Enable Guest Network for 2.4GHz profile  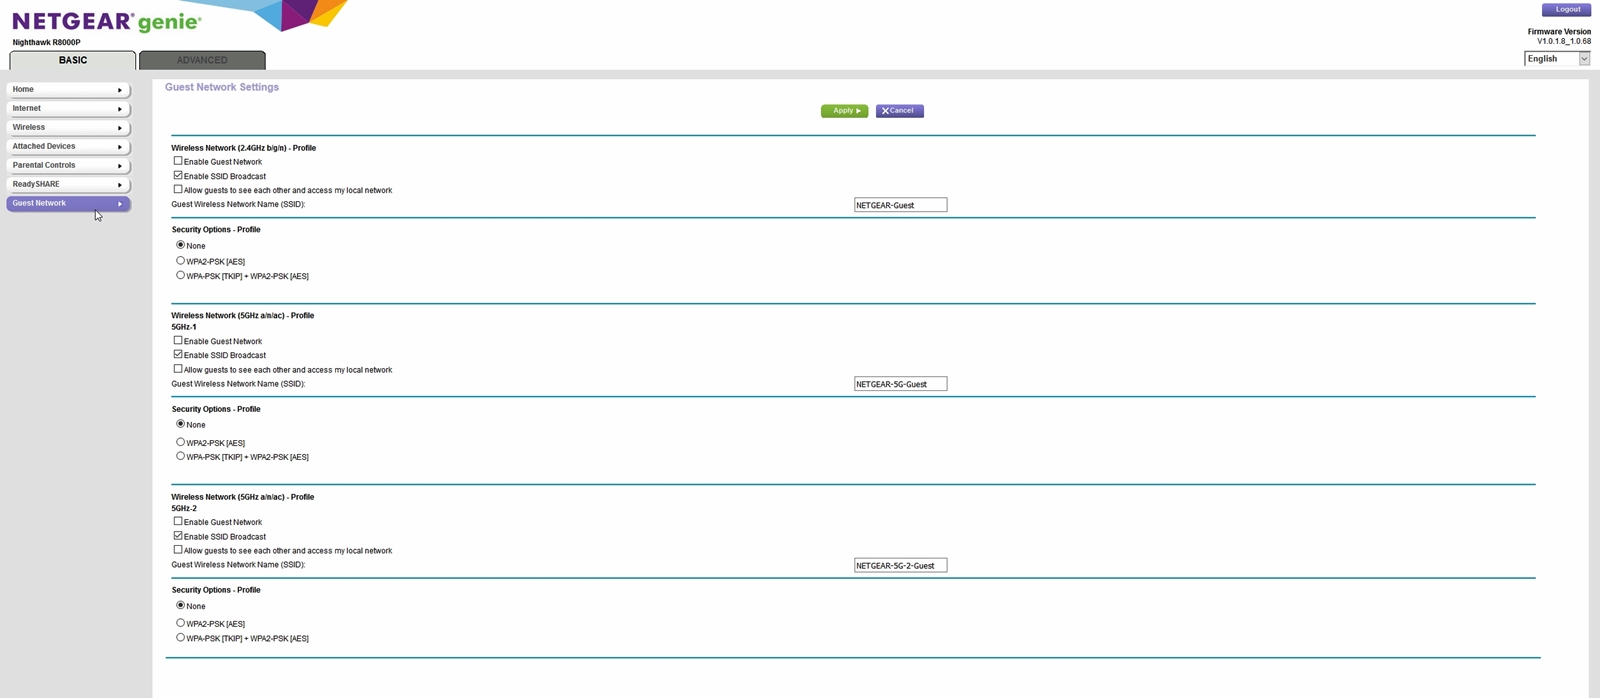pyautogui.click(x=178, y=161)
